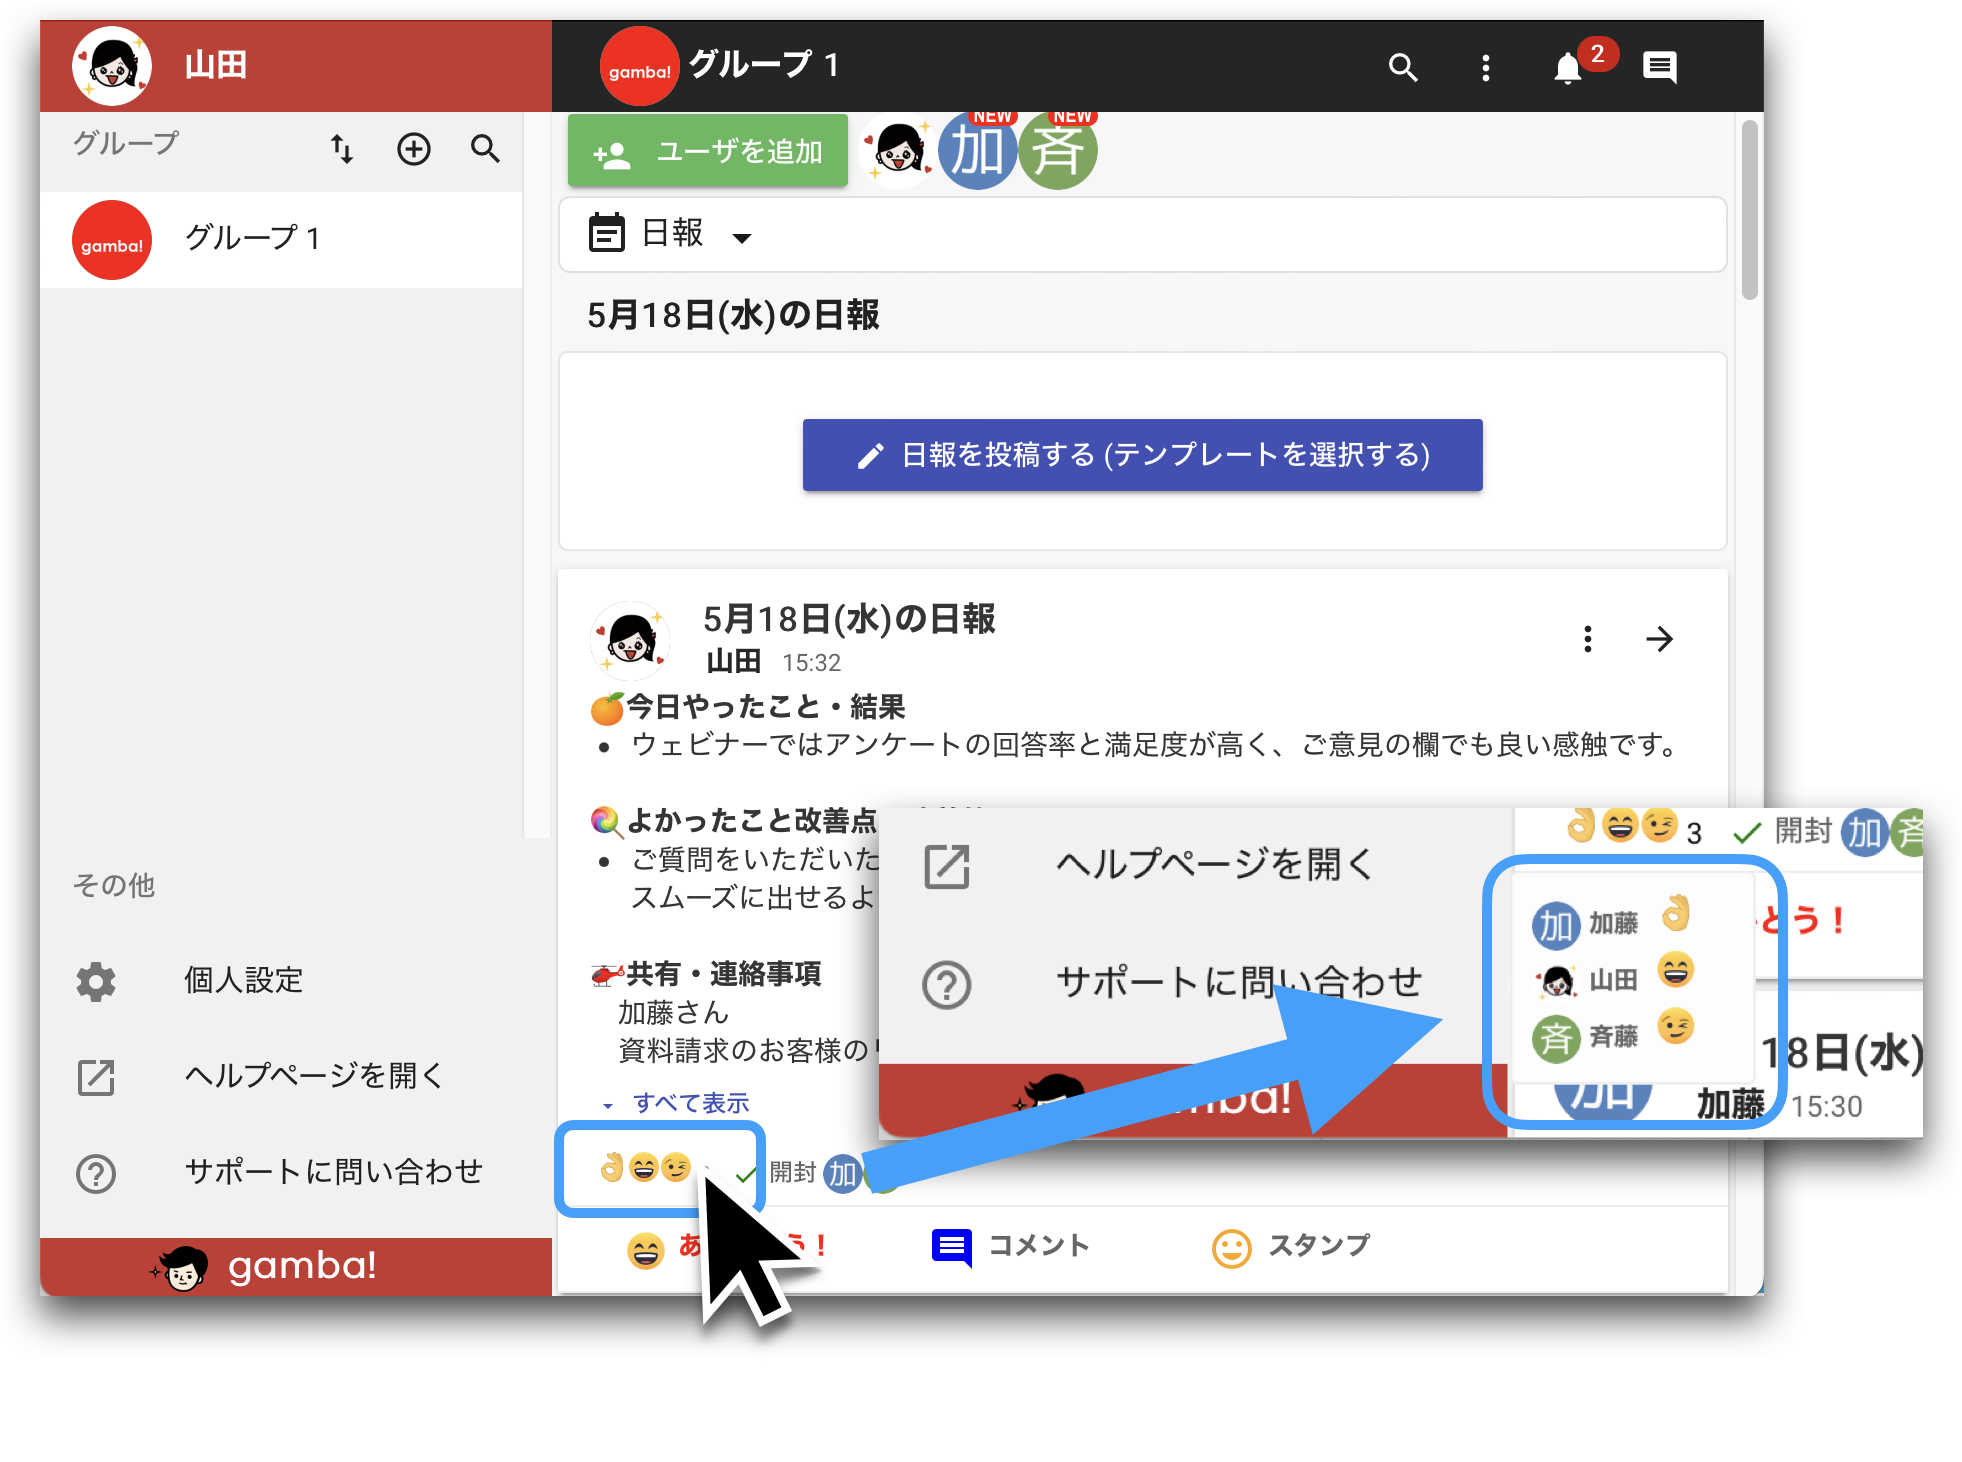Click サポートに問い合わせ in sidebar
The height and width of the screenshot is (1462, 1962).
point(280,1172)
